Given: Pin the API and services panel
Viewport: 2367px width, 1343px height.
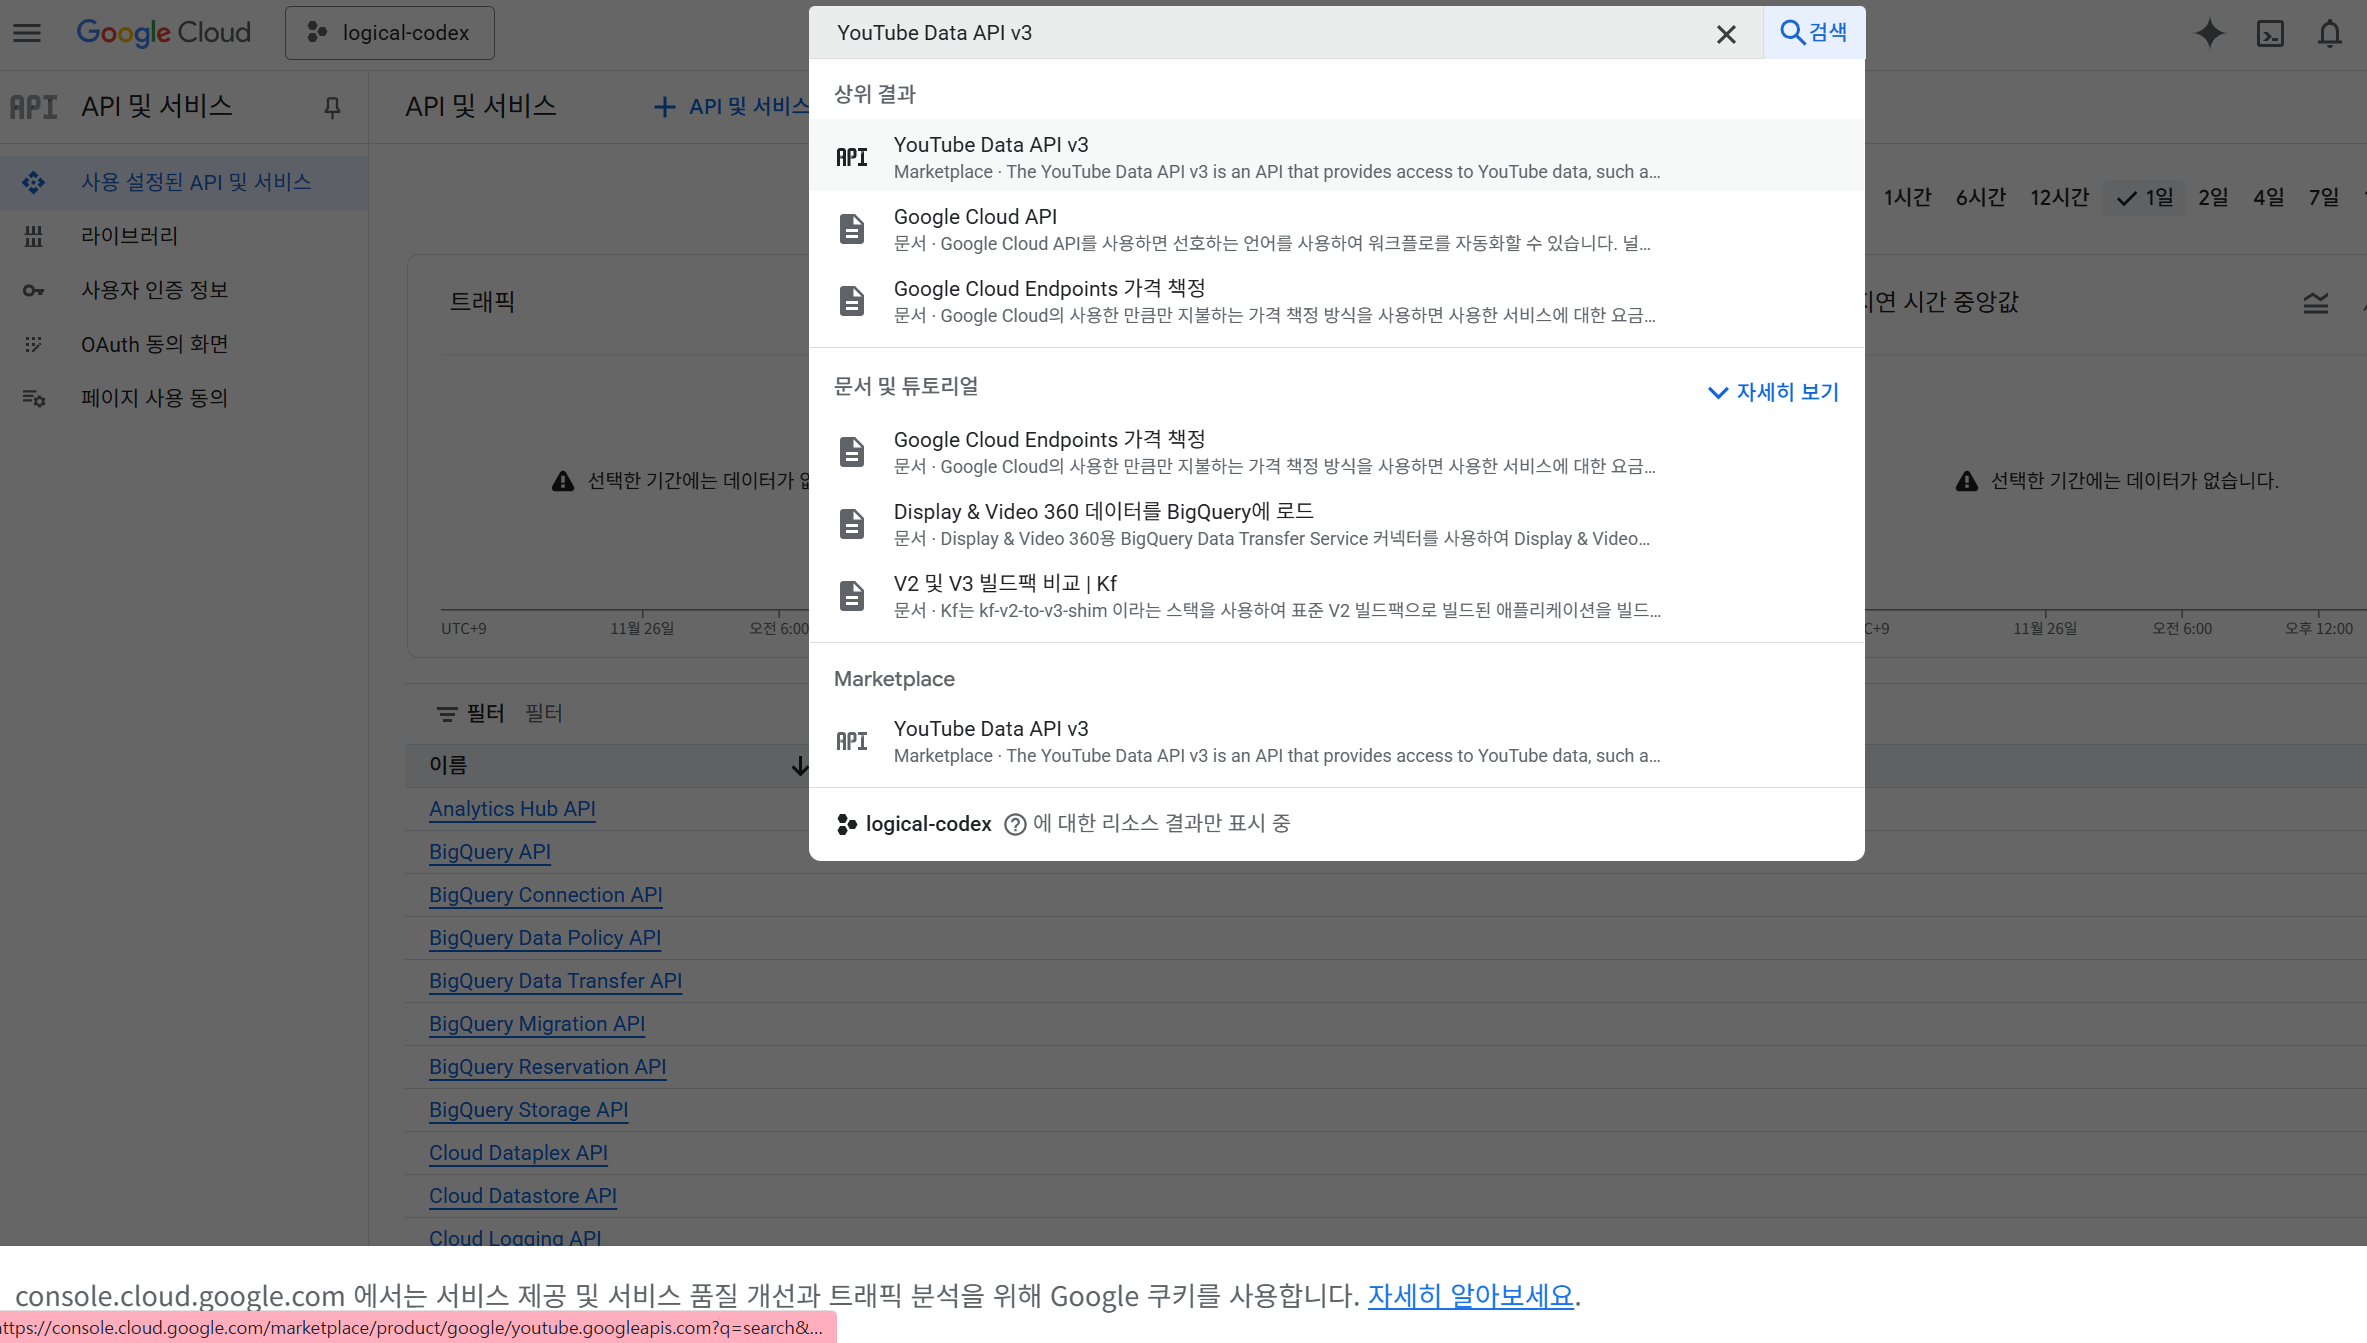Looking at the screenshot, I should 333,107.
